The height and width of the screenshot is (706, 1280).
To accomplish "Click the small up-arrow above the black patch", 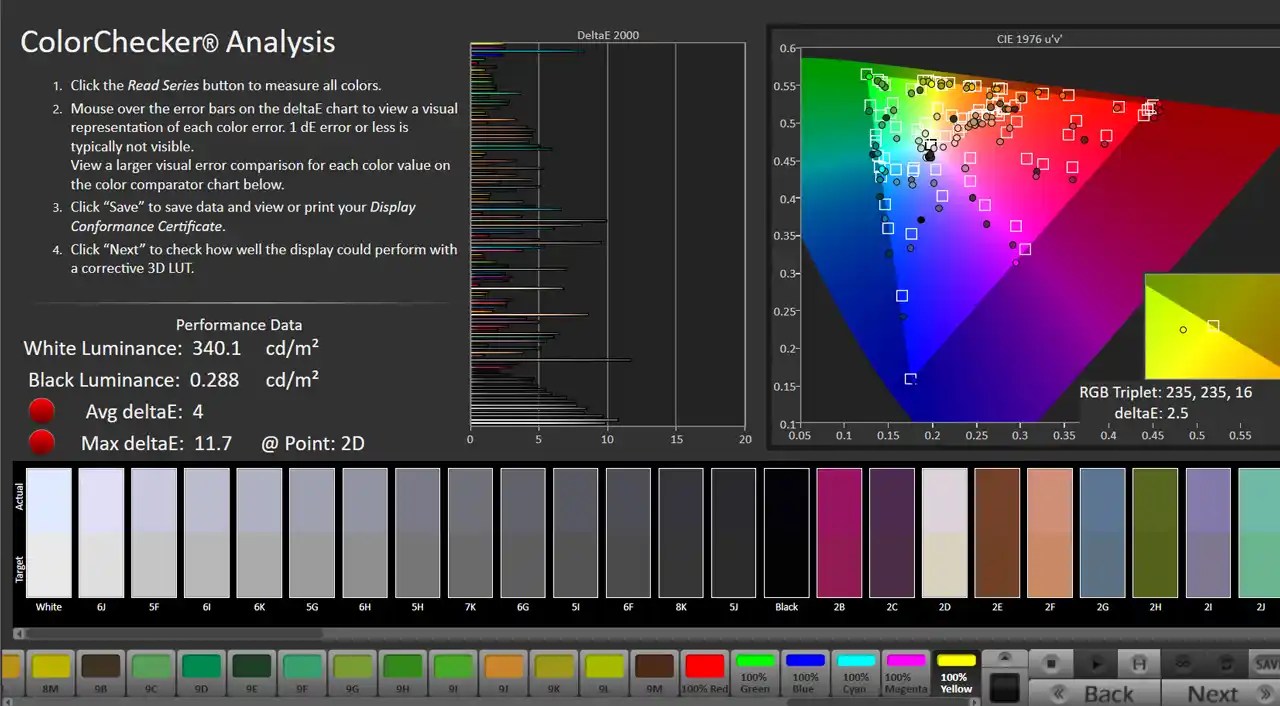I will pos(1004,658).
